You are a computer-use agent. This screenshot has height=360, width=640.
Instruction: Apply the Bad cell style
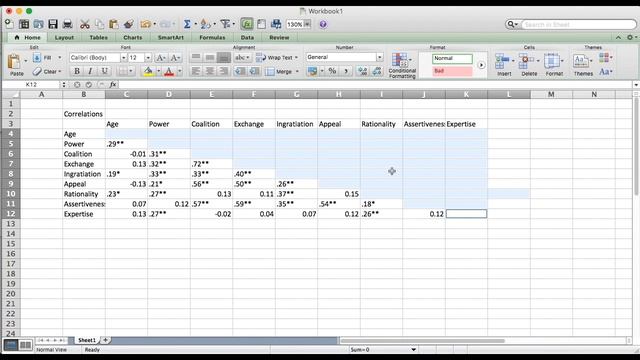(452, 71)
